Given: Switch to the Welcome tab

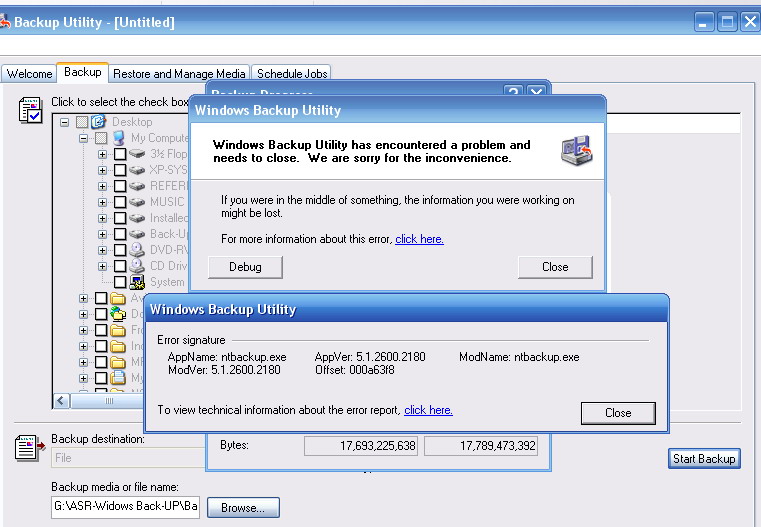Looking at the screenshot, I should [30, 74].
